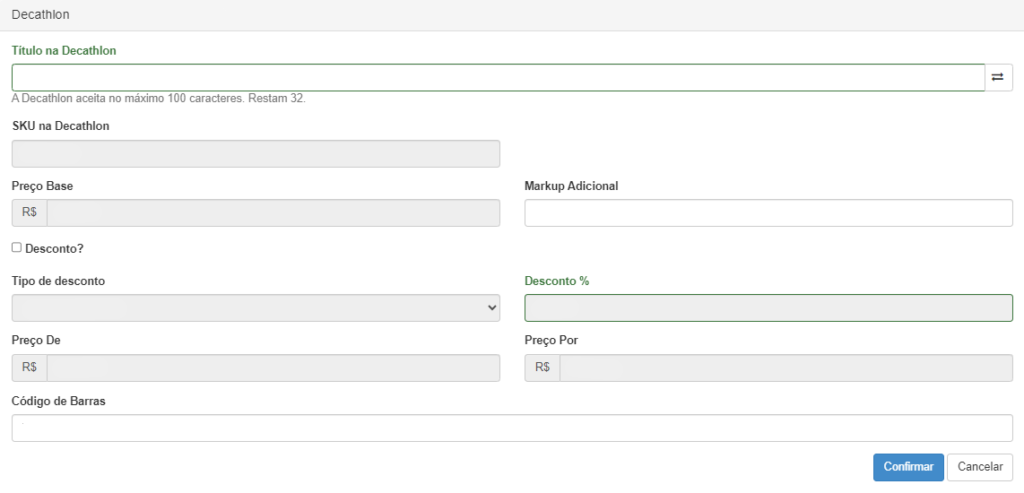1024x493 pixels.
Task: Click the R$ prefix of Preço Base
Action: (x=29, y=213)
